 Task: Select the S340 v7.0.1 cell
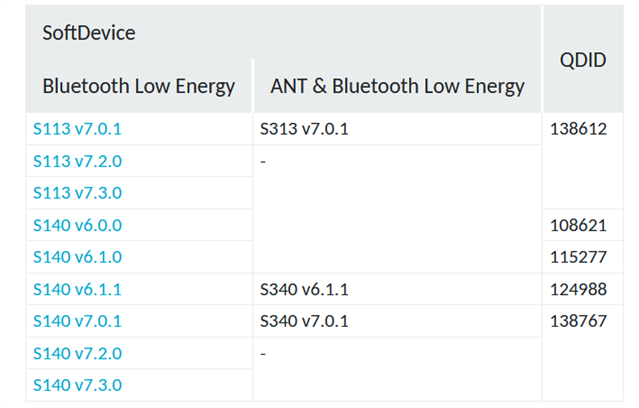(x=304, y=321)
